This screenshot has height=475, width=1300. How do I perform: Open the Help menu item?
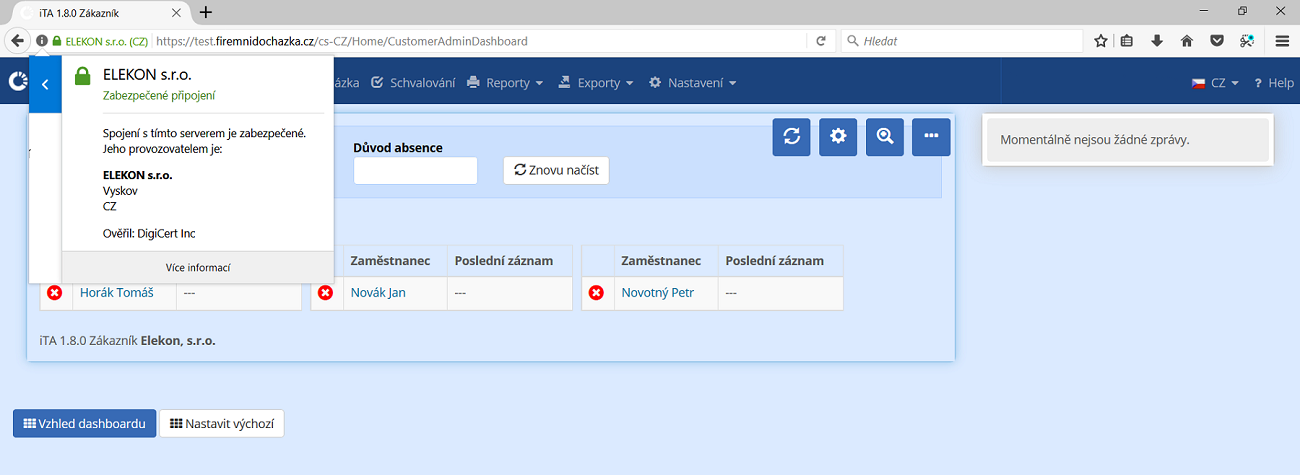coord(1273,83)
